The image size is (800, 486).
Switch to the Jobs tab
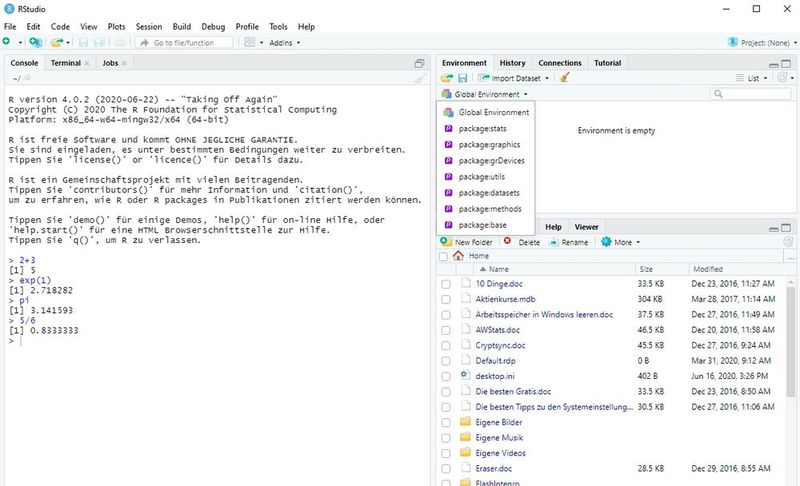pyautogui.click(x=110, y=63)
